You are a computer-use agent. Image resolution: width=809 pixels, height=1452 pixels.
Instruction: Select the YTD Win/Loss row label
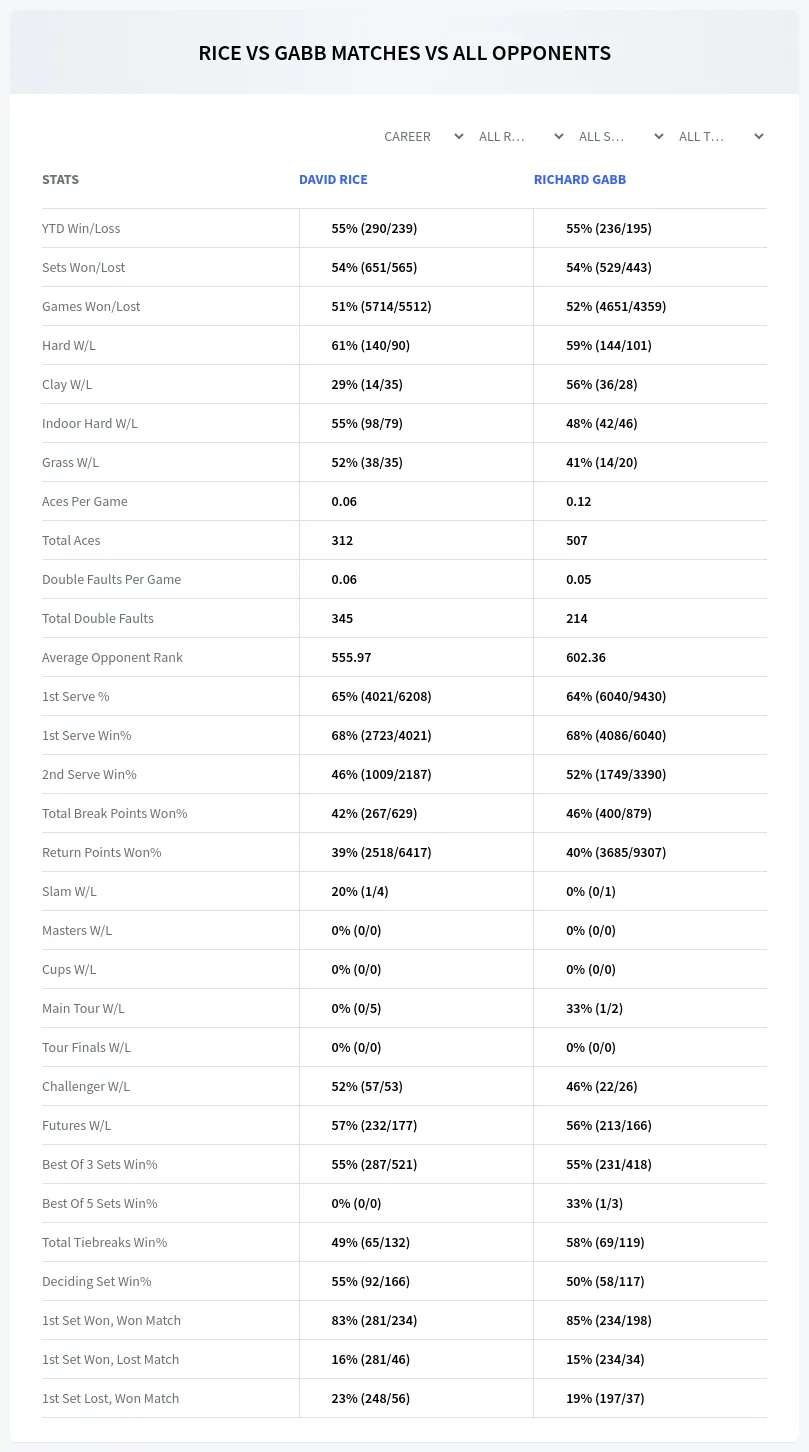click(81, 228)
